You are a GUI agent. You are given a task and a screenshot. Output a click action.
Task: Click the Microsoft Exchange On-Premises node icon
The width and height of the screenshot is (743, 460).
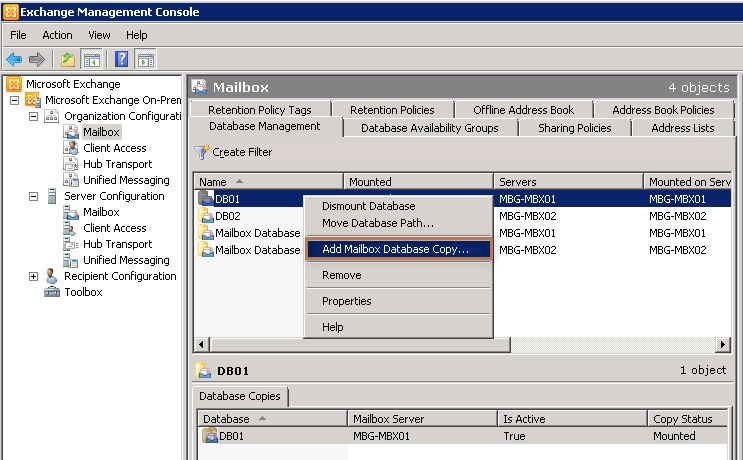coord(33,100)
